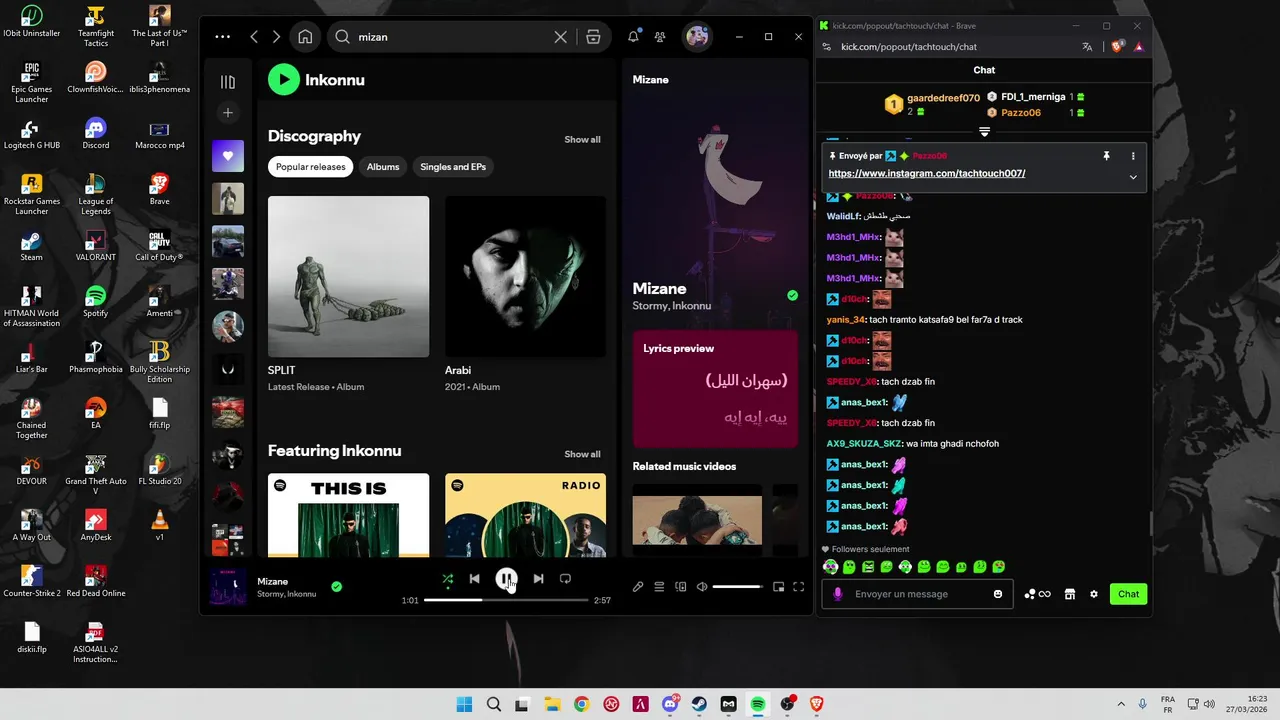Open emoji picker in chat input
This screenshot has height=720, width=1280.
998,594
